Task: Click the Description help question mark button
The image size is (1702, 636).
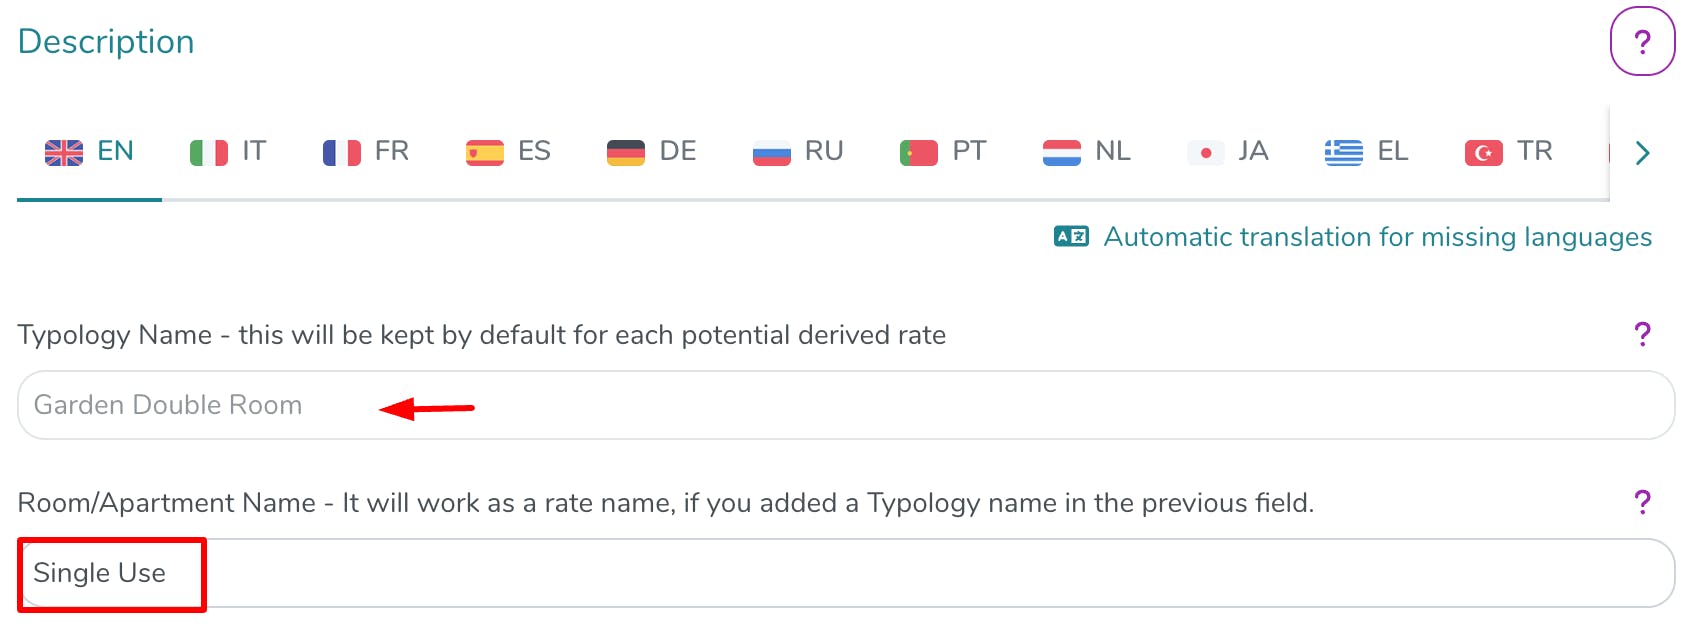Action: click(x=1642, y=42)
